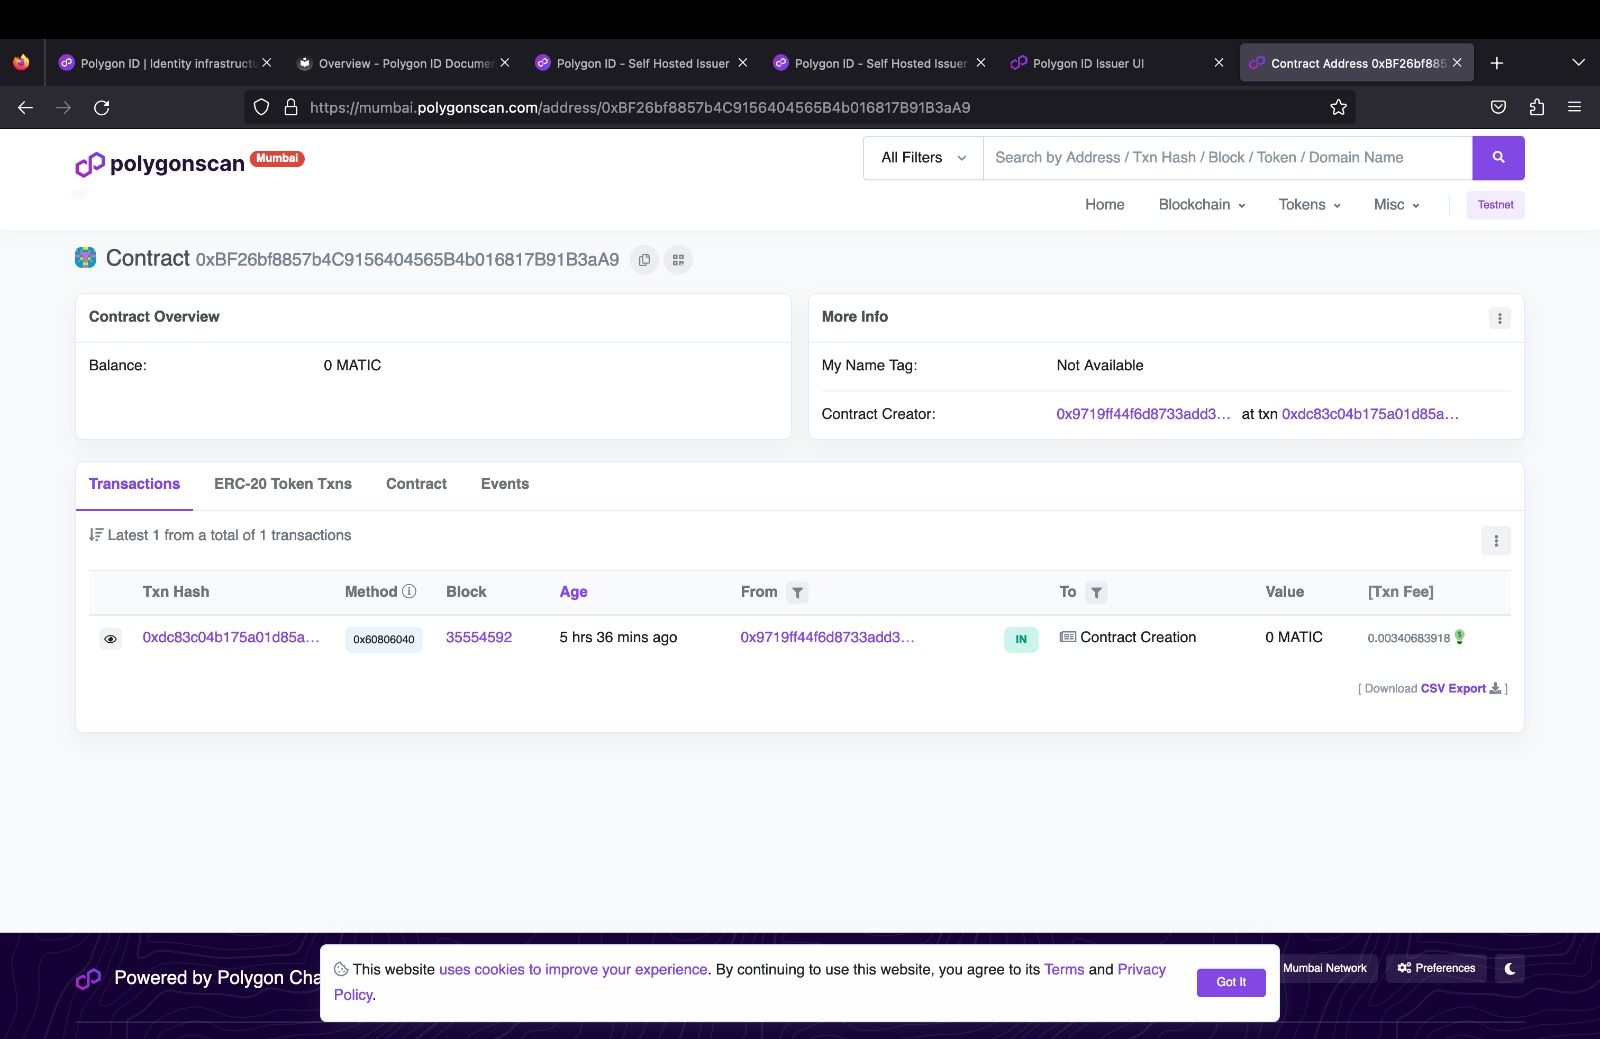The height and width of the screenshot is (1039, 1600).
Task: Expand the Misc menu
Action: (x=1396, y=205)
